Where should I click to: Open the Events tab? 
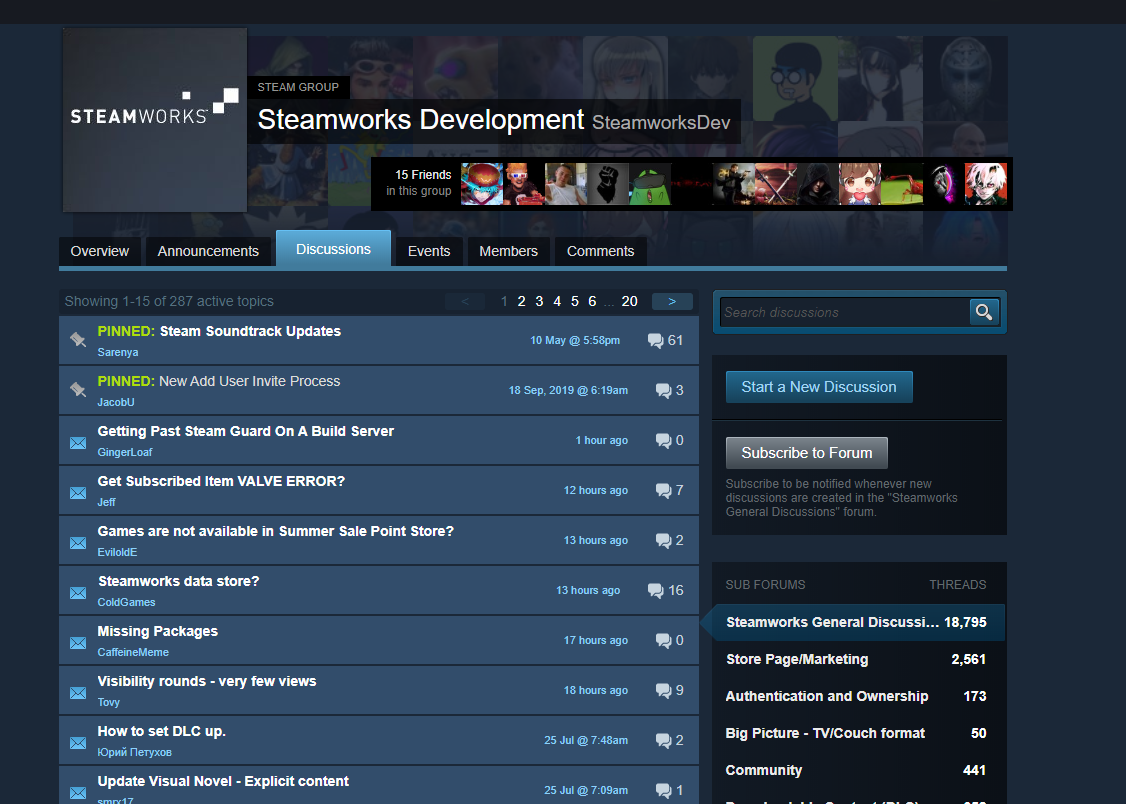point(429,251)
